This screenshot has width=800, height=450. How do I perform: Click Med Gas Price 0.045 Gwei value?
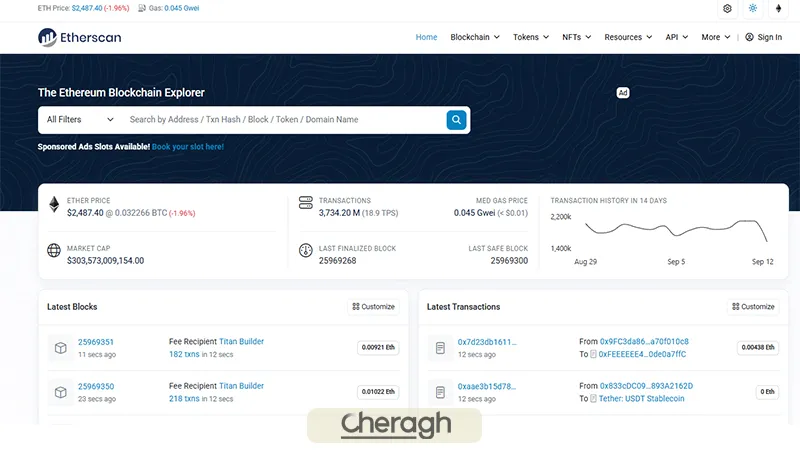[x=474, y=213]
